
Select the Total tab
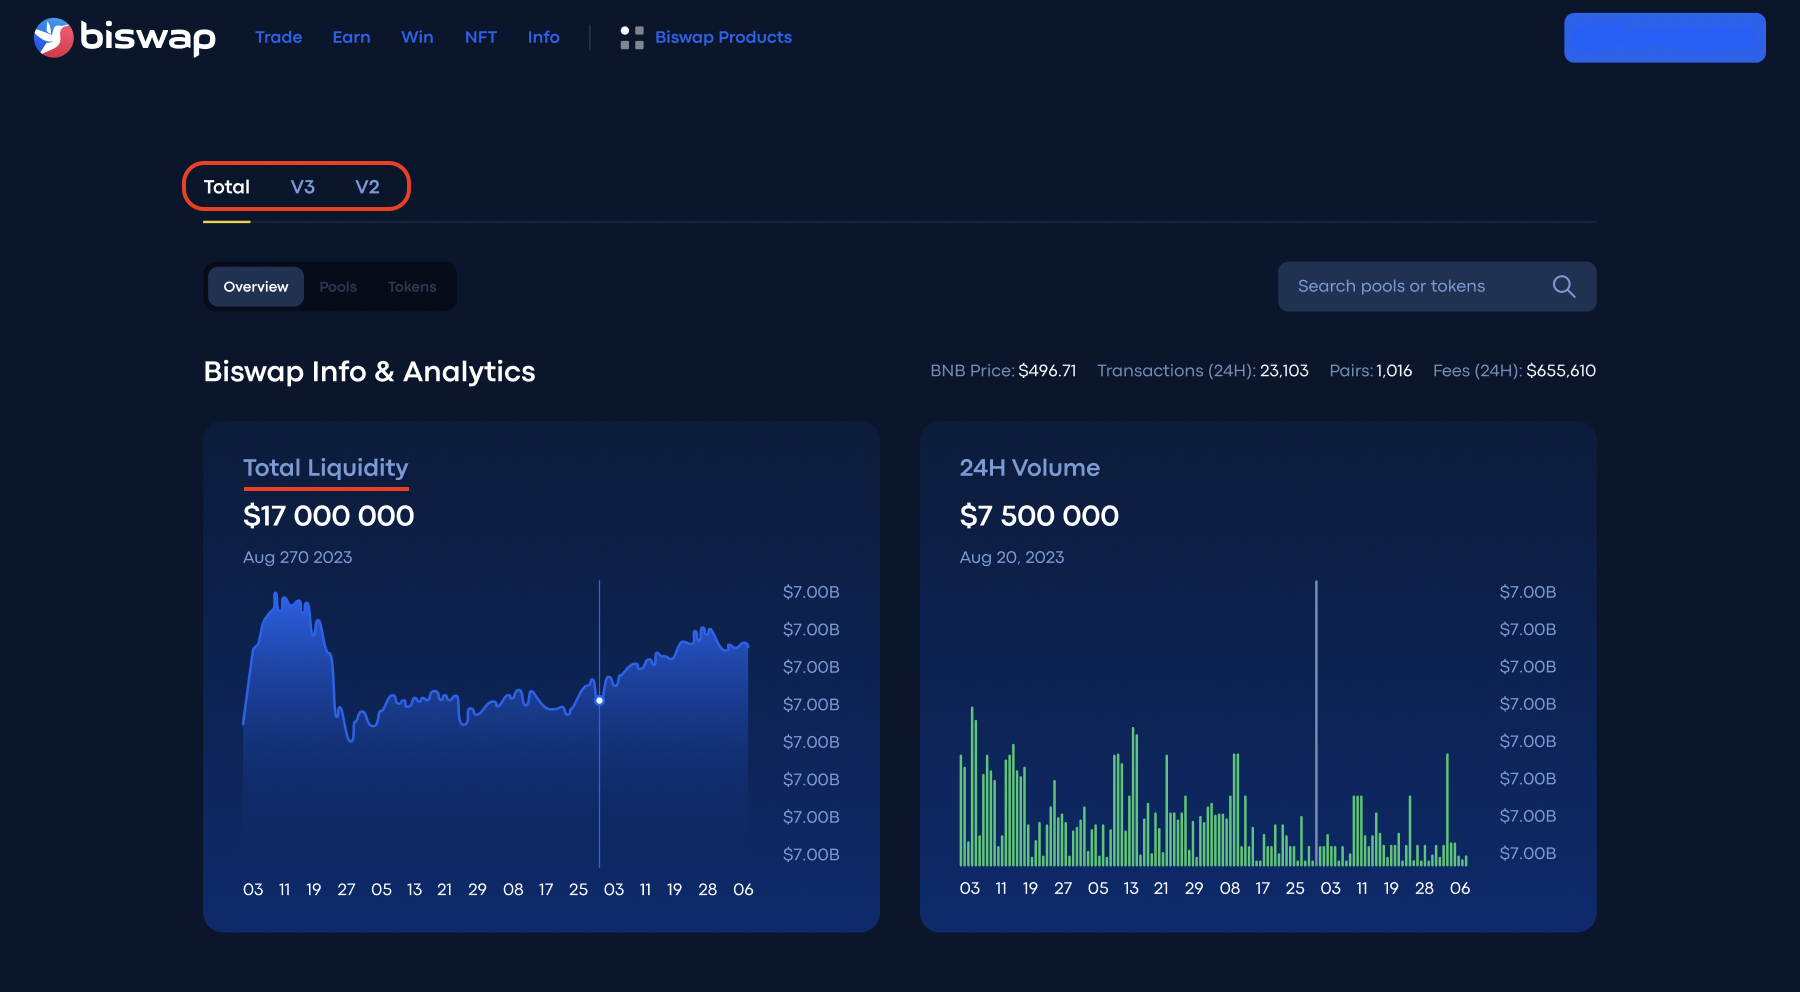pos(227,186)
